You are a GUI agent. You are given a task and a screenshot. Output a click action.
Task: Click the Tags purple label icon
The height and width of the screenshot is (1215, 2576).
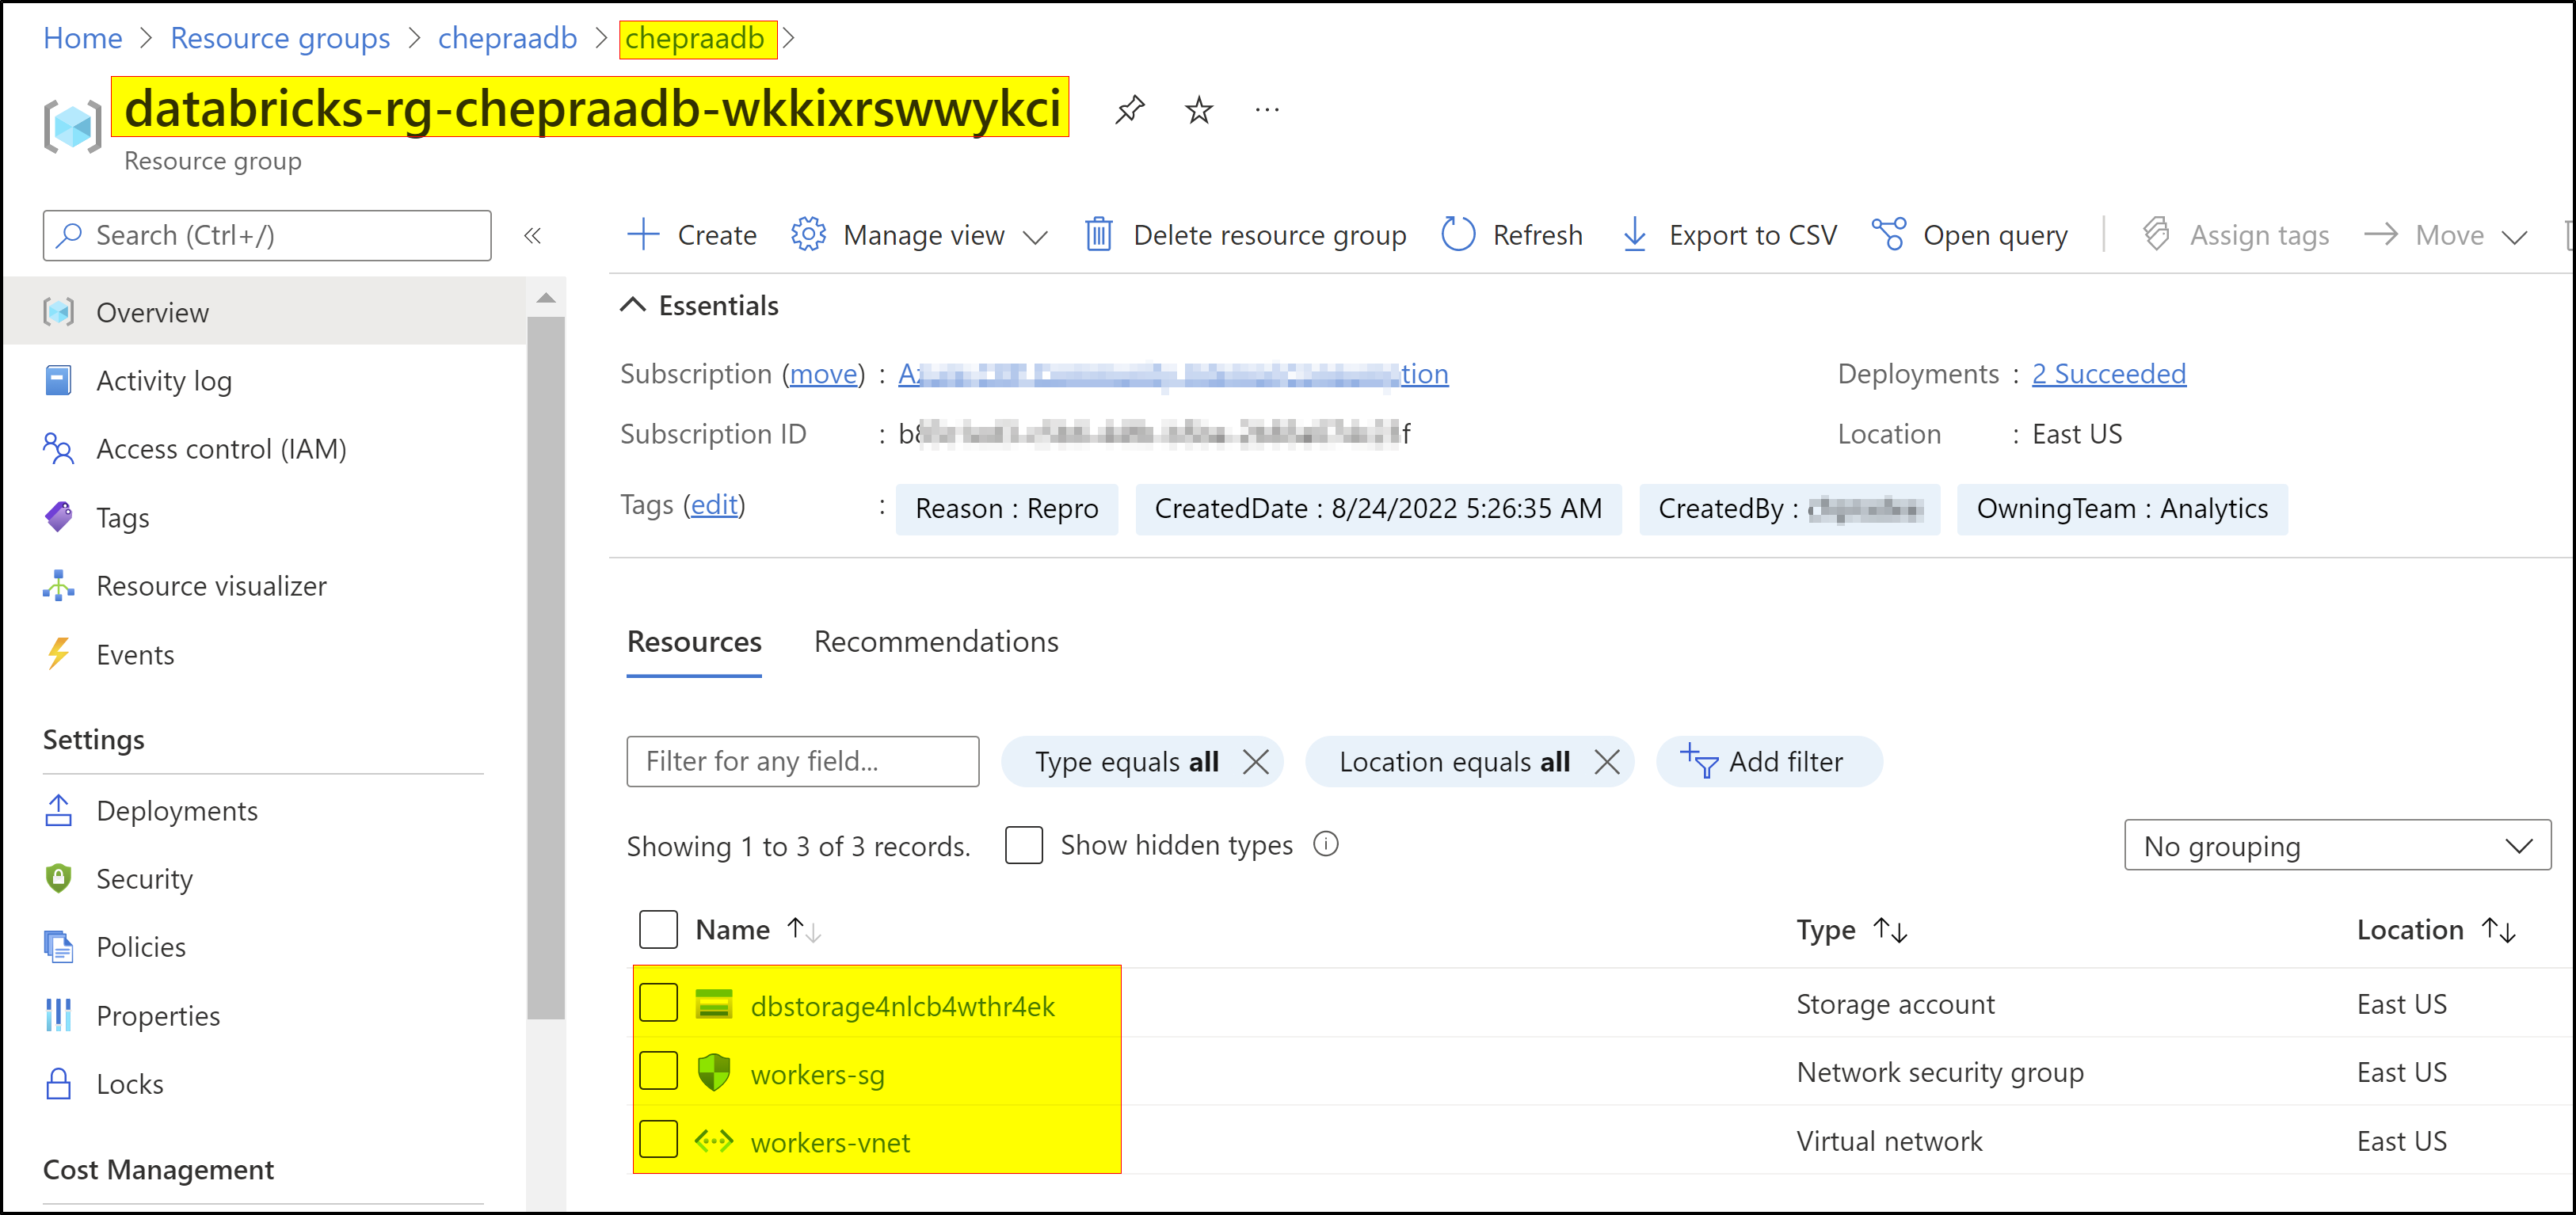click(59, 517)
